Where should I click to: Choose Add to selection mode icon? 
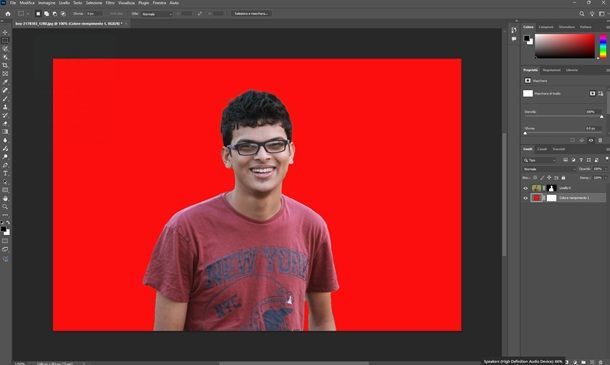pyautogui.click(x=46, y=14)
